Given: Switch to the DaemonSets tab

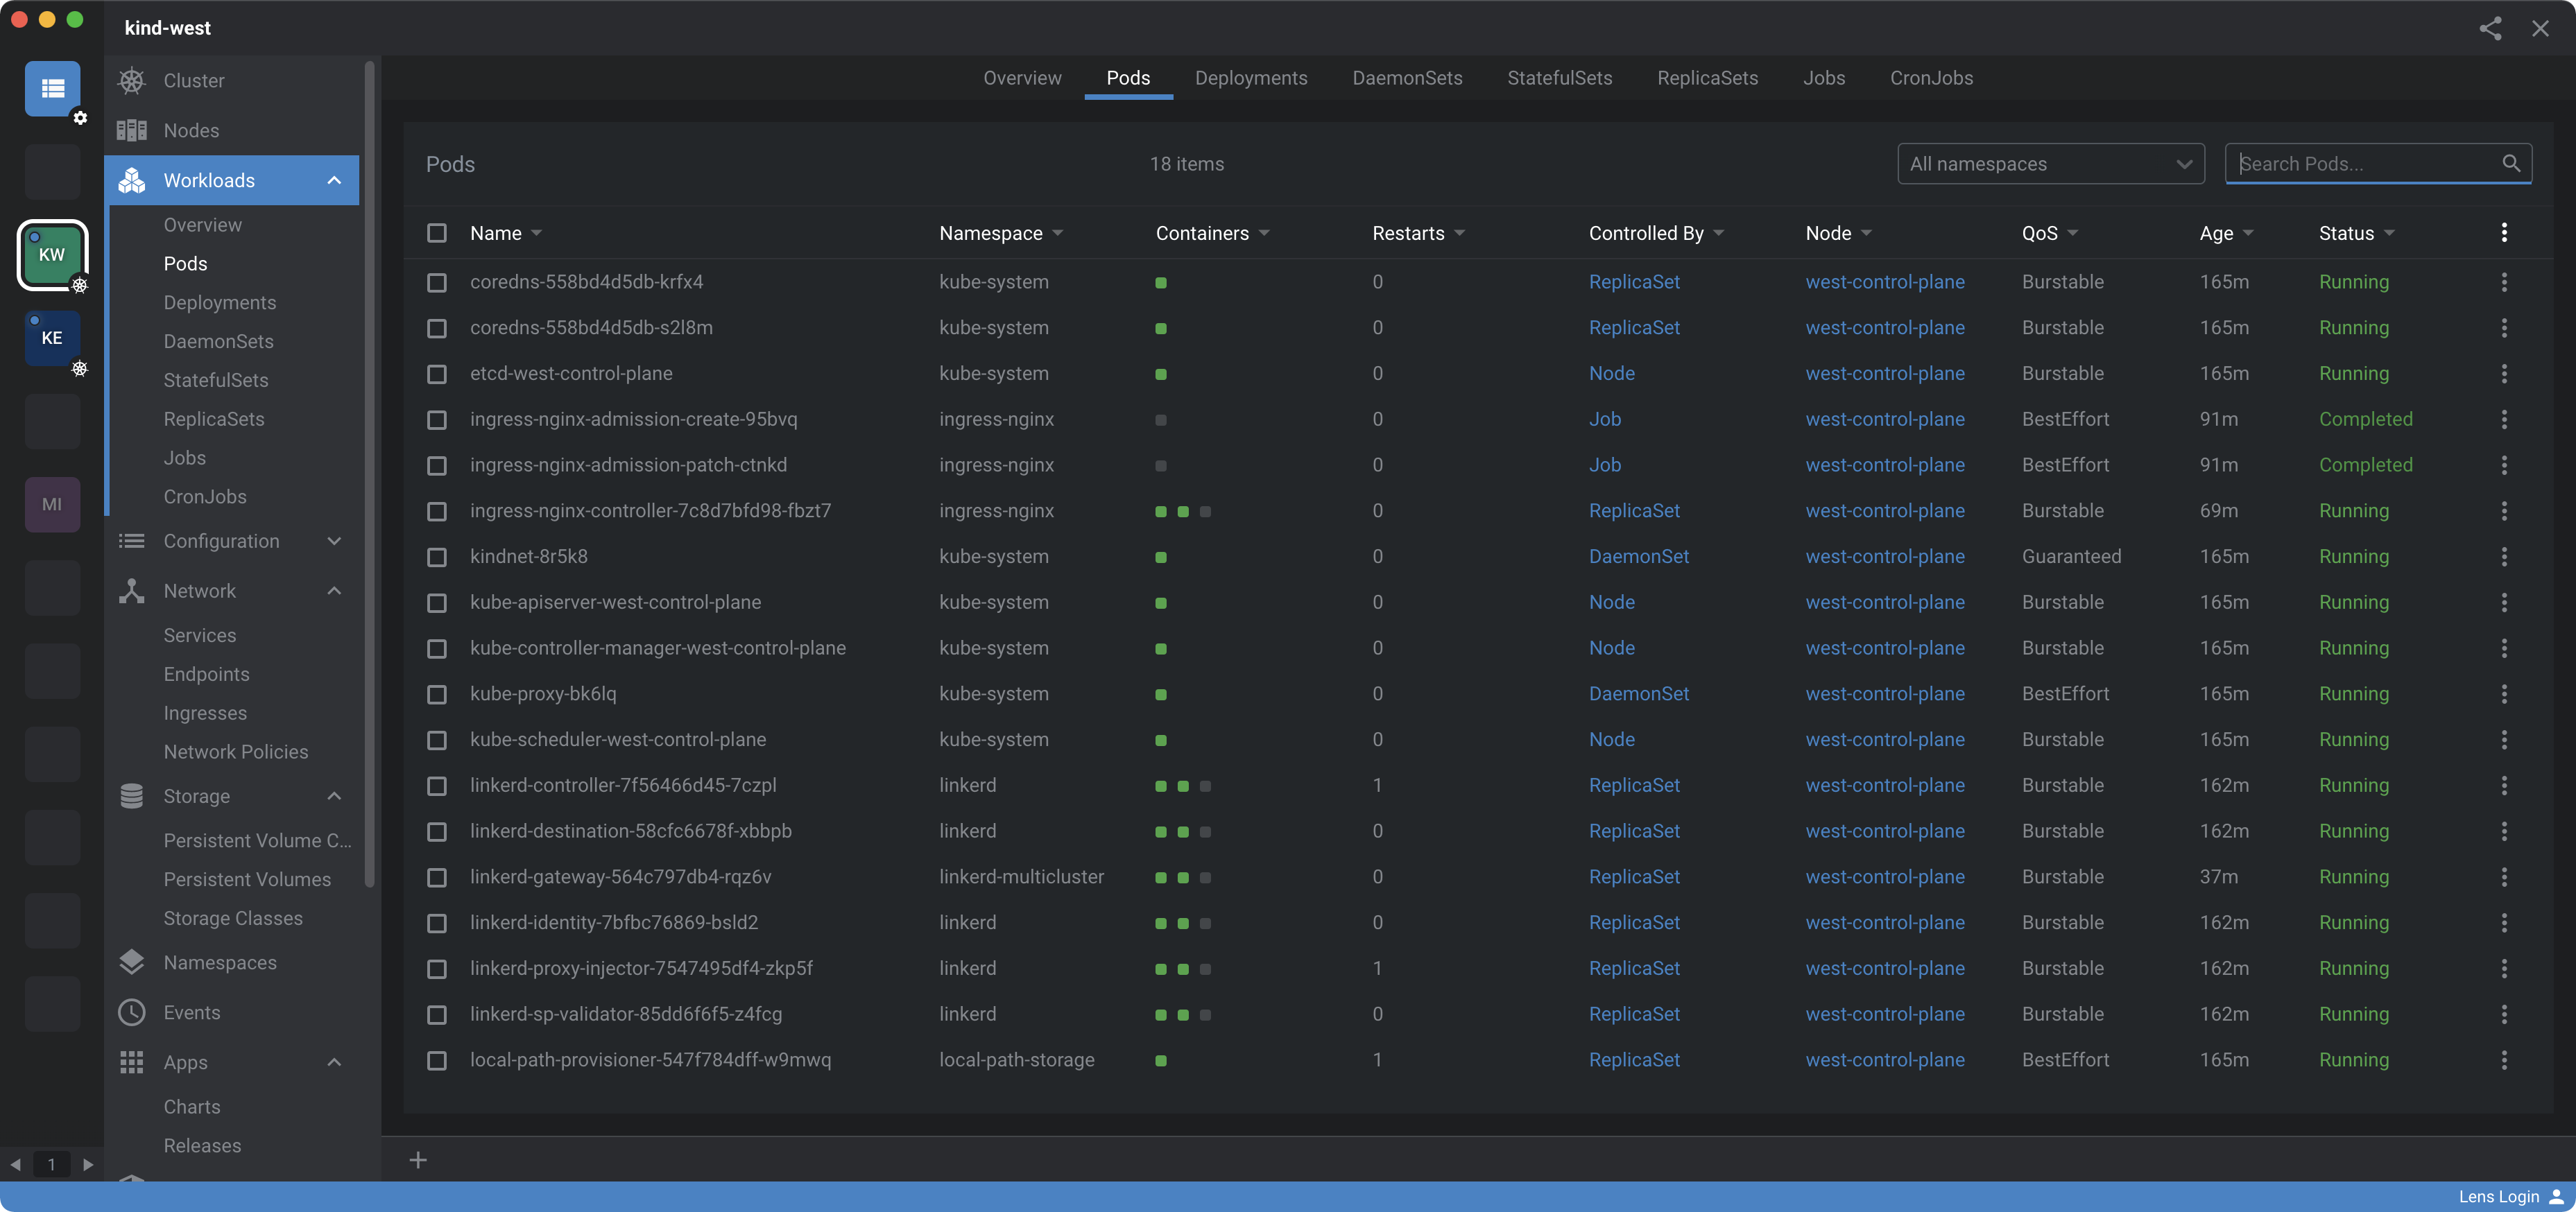Looking at the screenshot, I should [1407, 78].
